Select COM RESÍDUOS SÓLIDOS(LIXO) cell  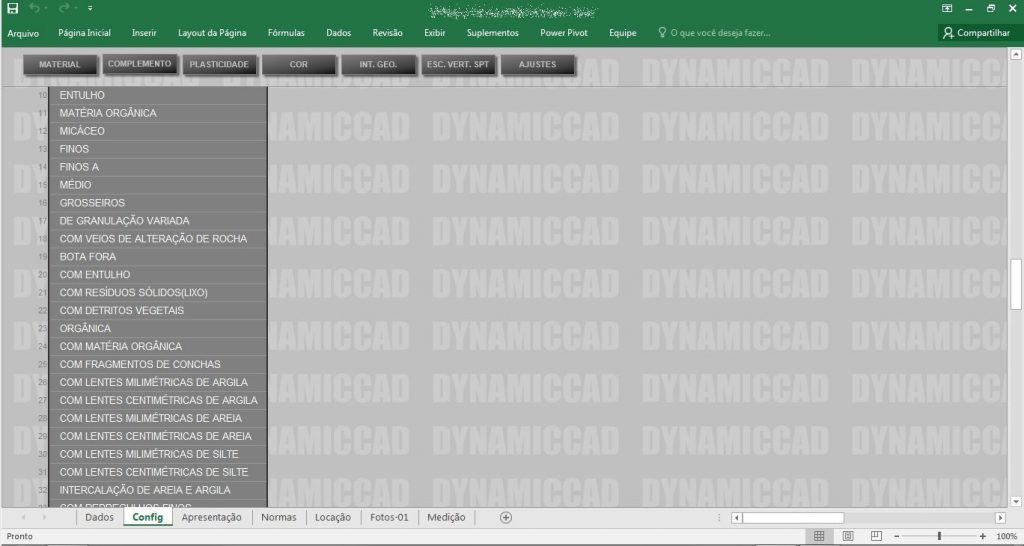tap(158, 293)
